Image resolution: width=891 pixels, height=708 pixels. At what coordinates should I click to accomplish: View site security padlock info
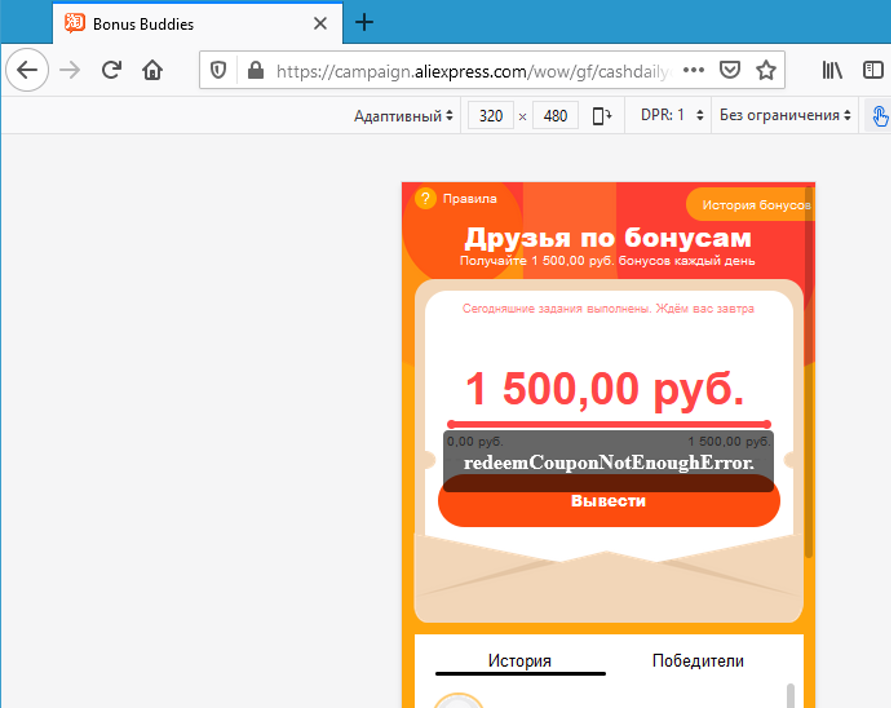click(256, 70)
